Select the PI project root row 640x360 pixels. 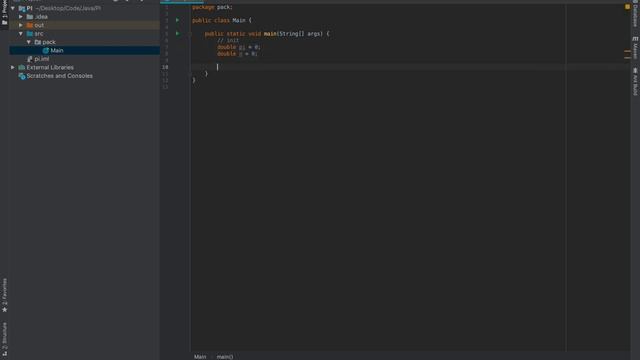point(84,8)
